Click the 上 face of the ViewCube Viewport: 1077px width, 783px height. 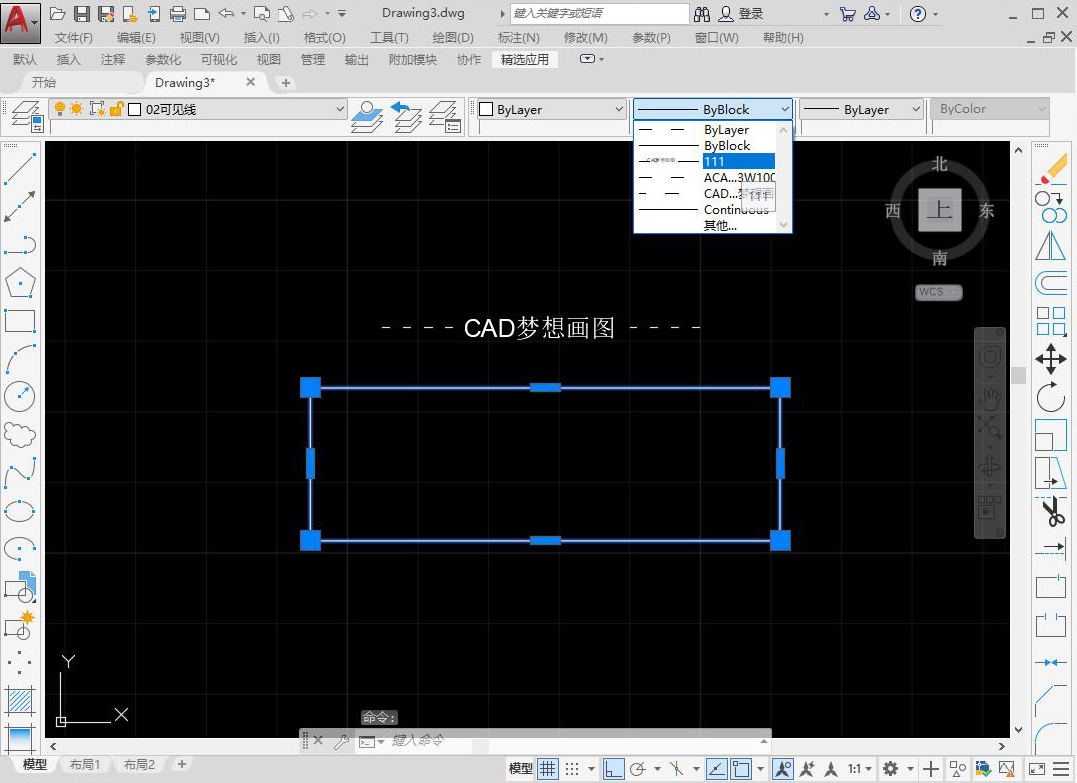940,209
